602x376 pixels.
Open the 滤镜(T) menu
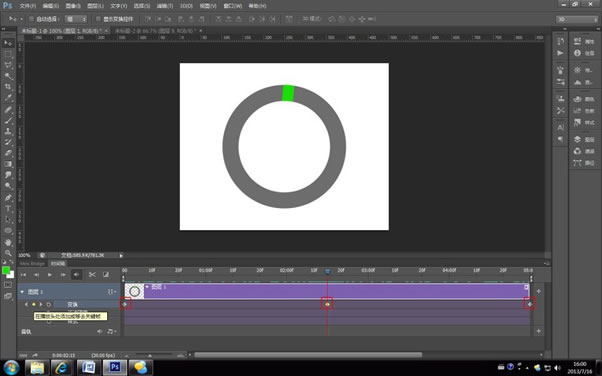click(x=165, y=6)
